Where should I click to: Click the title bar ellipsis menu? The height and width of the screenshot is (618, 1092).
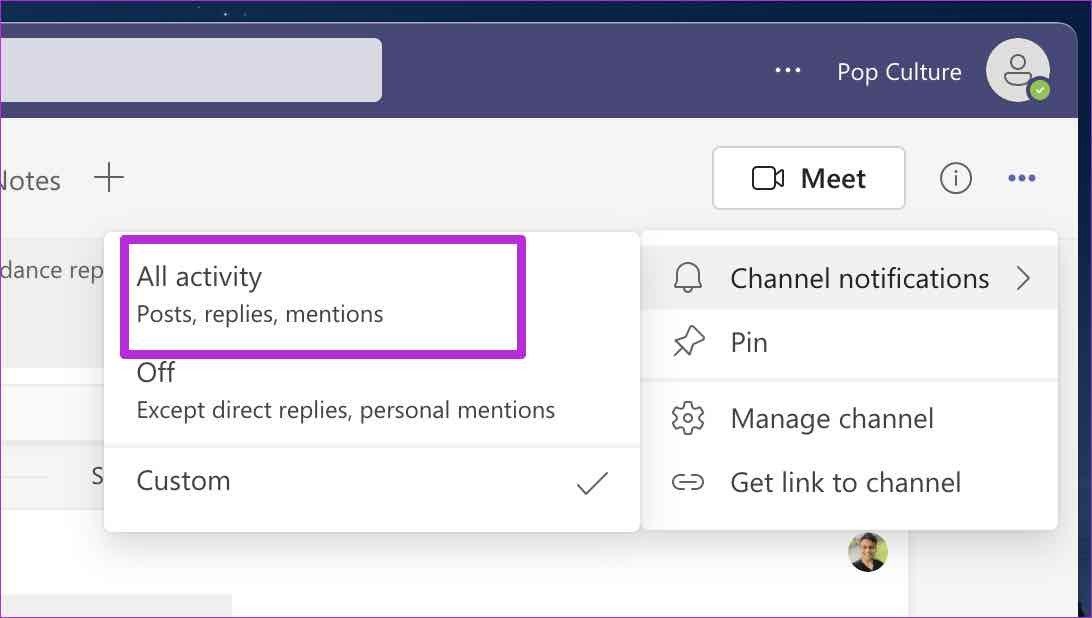788,70
